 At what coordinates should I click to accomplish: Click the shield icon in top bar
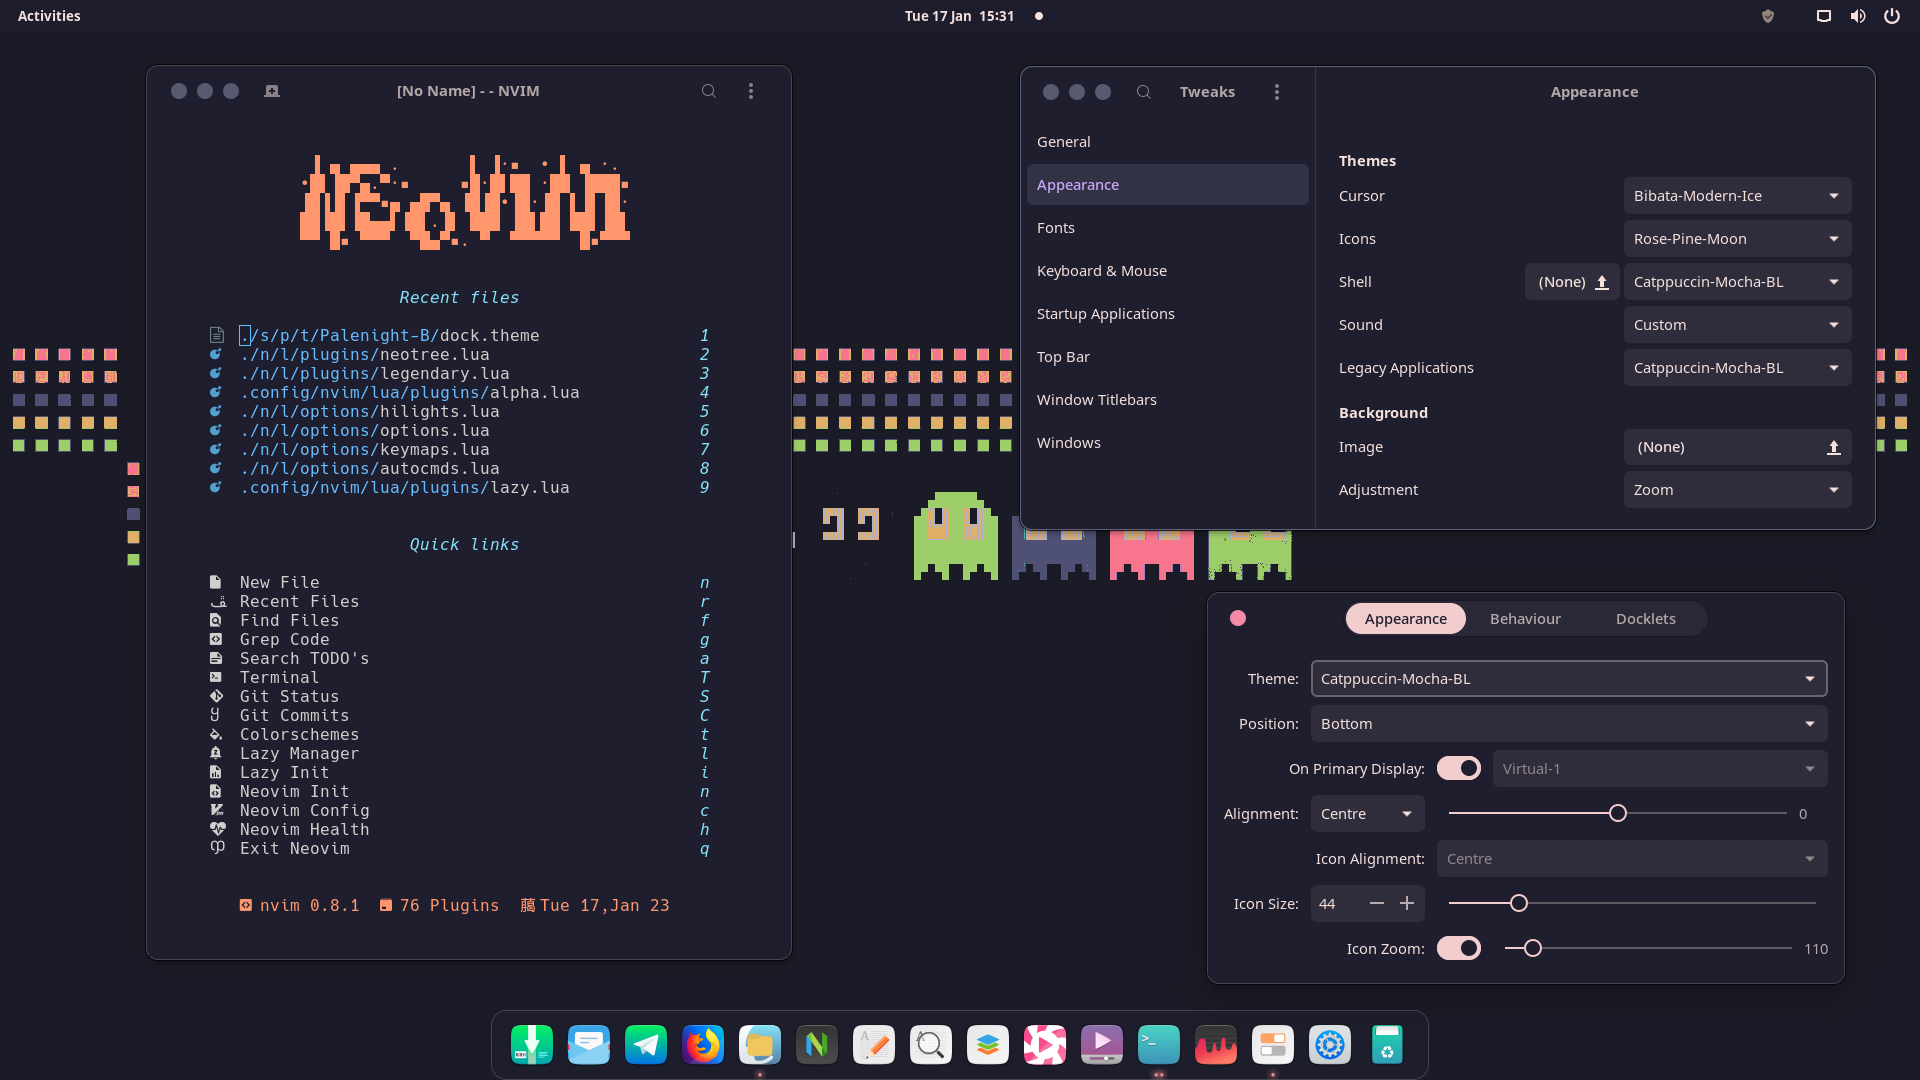(1768, 16)
